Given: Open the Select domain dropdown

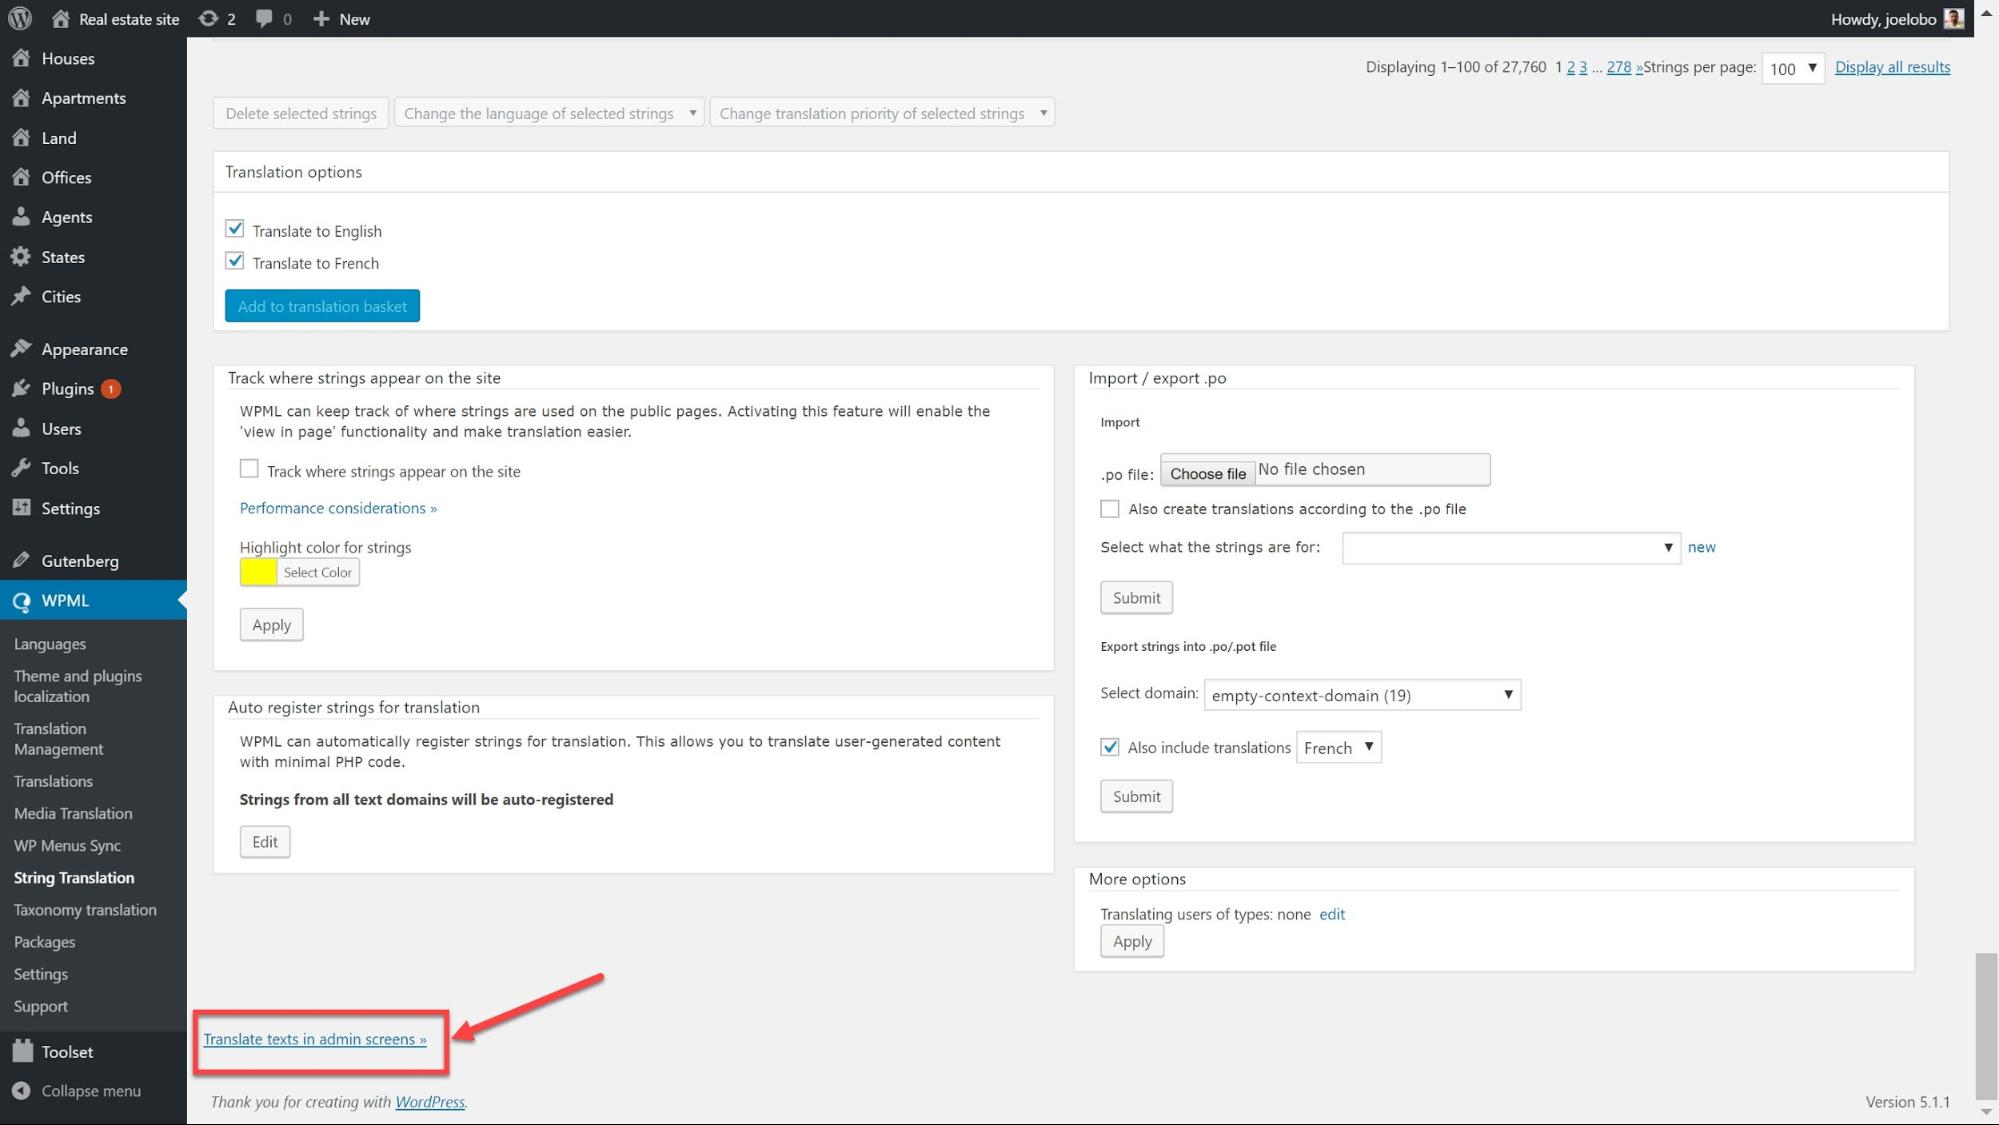Looking at the screenshot, I should (1361, 695).
